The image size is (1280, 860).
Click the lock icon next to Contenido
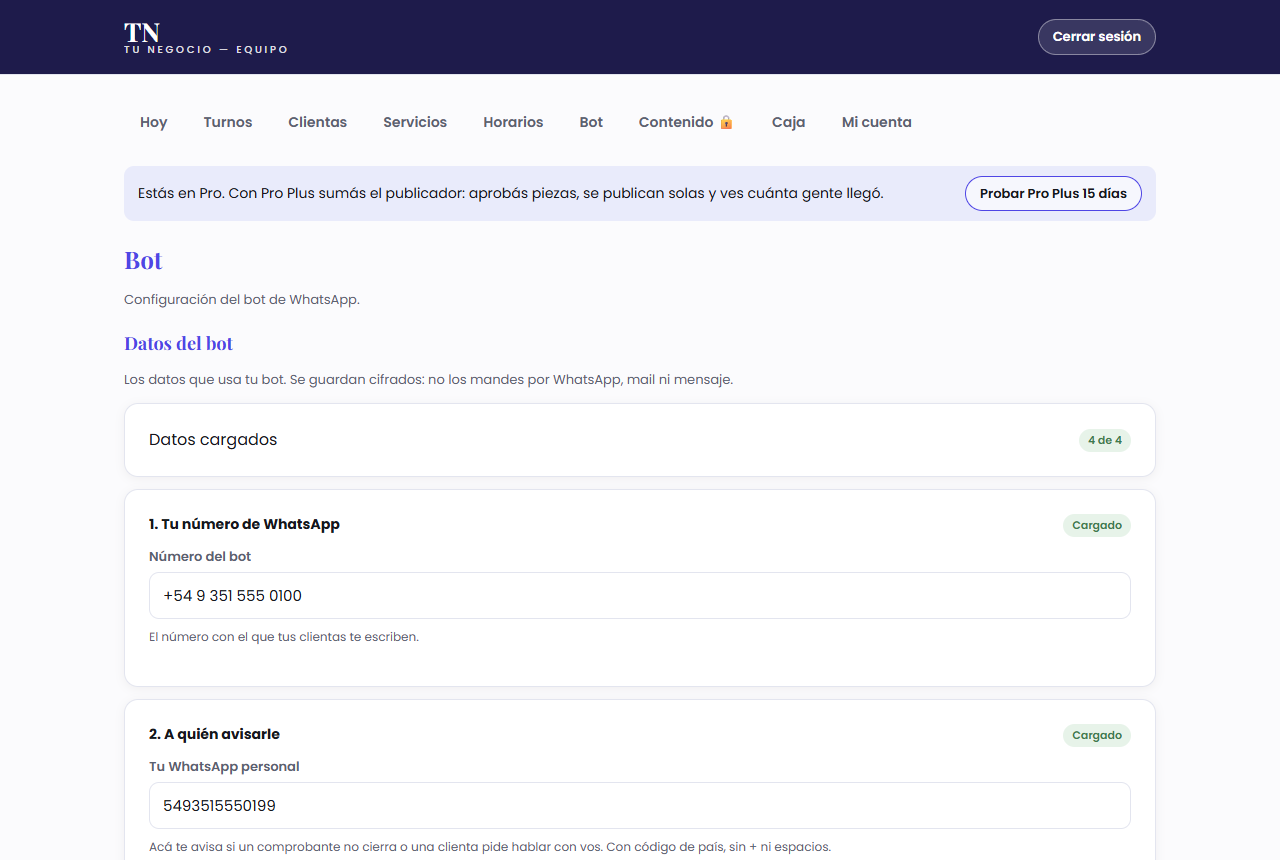[726, 122]
